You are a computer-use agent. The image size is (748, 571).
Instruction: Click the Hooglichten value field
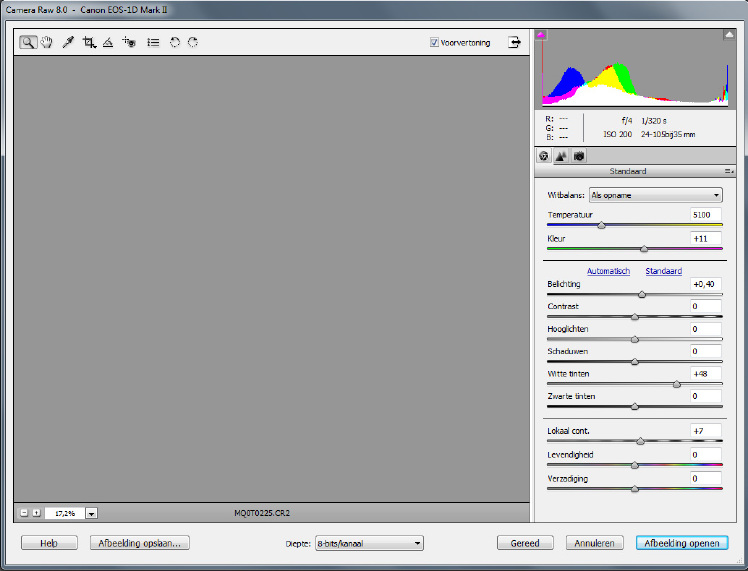[706, 329]
